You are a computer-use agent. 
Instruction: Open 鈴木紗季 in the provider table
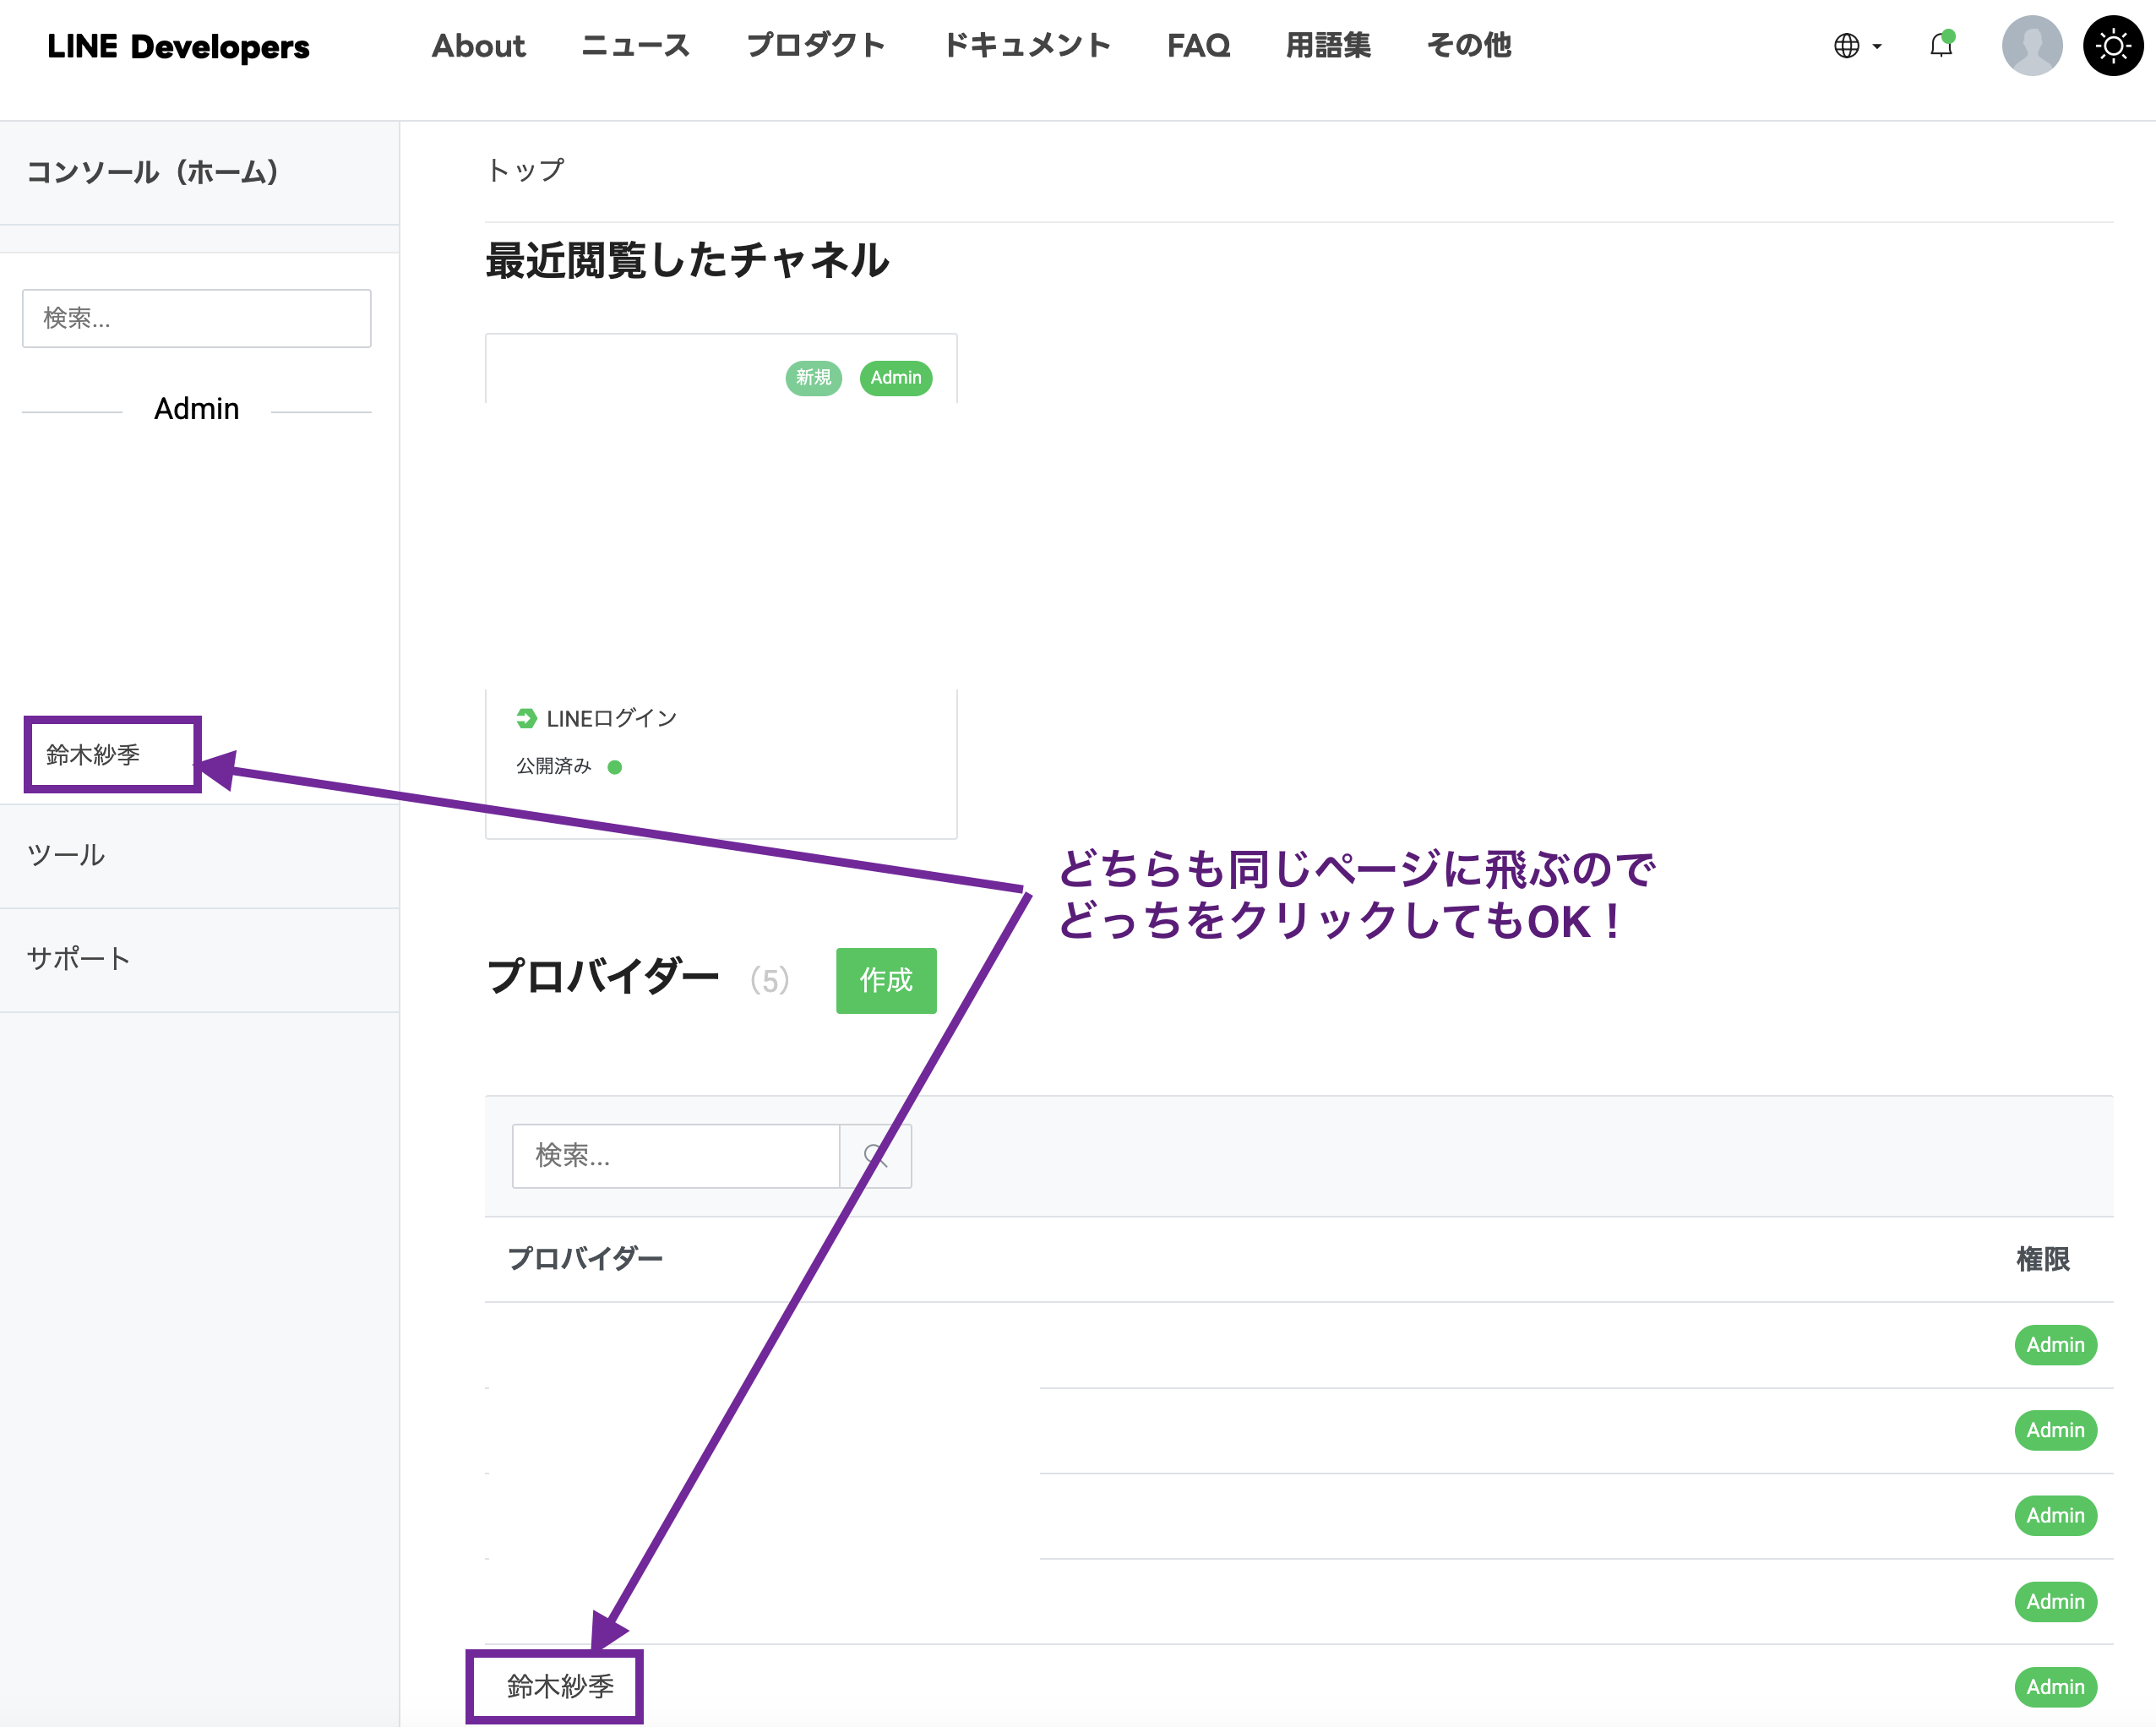[560, 1686]
